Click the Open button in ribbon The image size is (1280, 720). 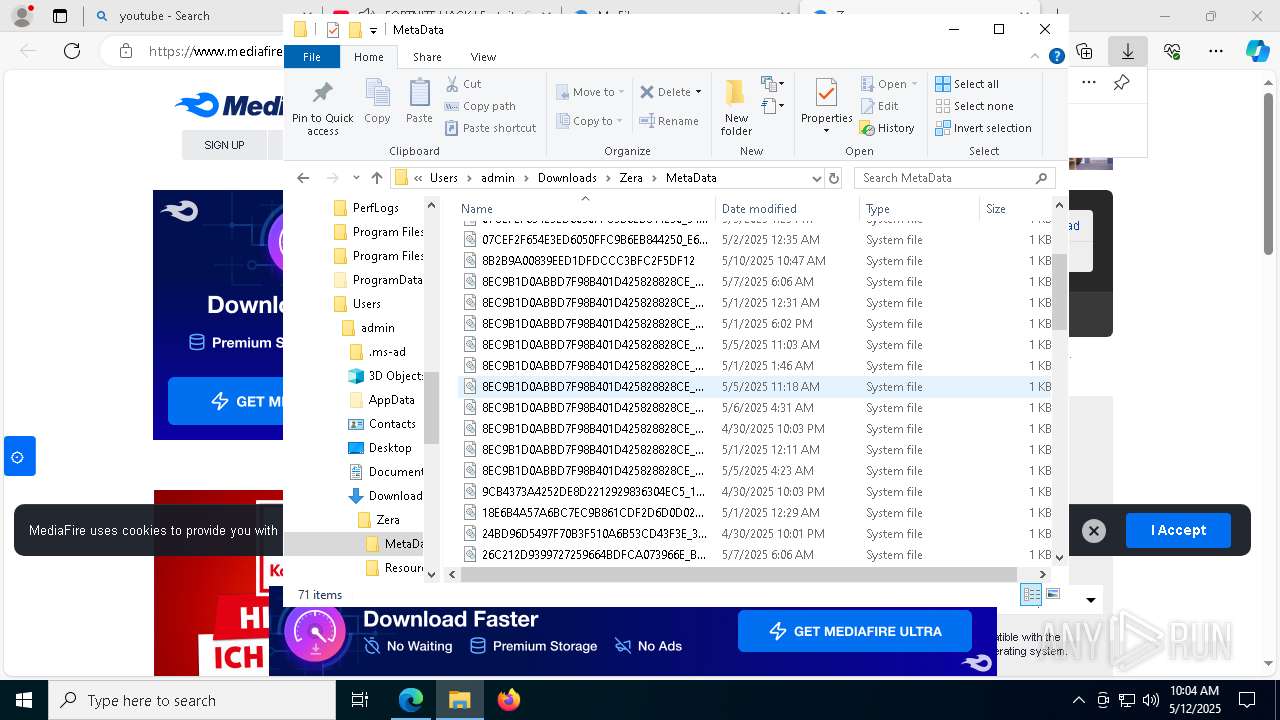click(x=883, y=84)
